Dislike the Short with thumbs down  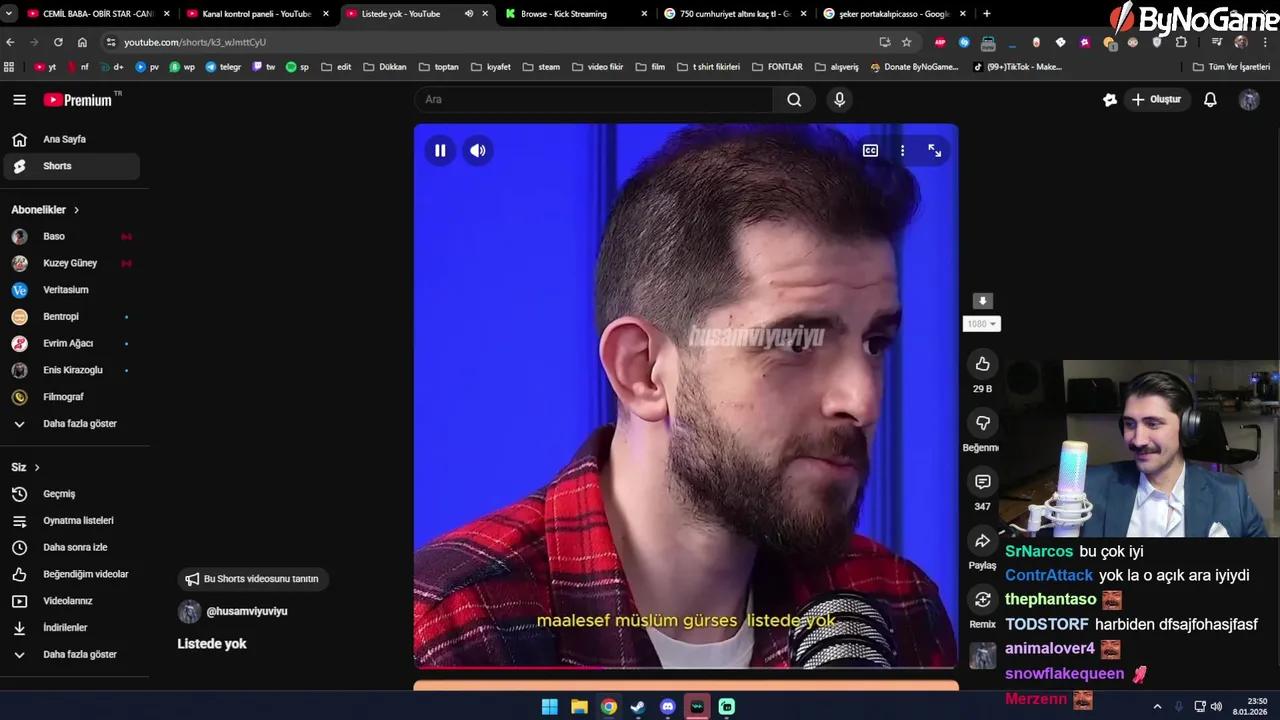coord(983,423)
